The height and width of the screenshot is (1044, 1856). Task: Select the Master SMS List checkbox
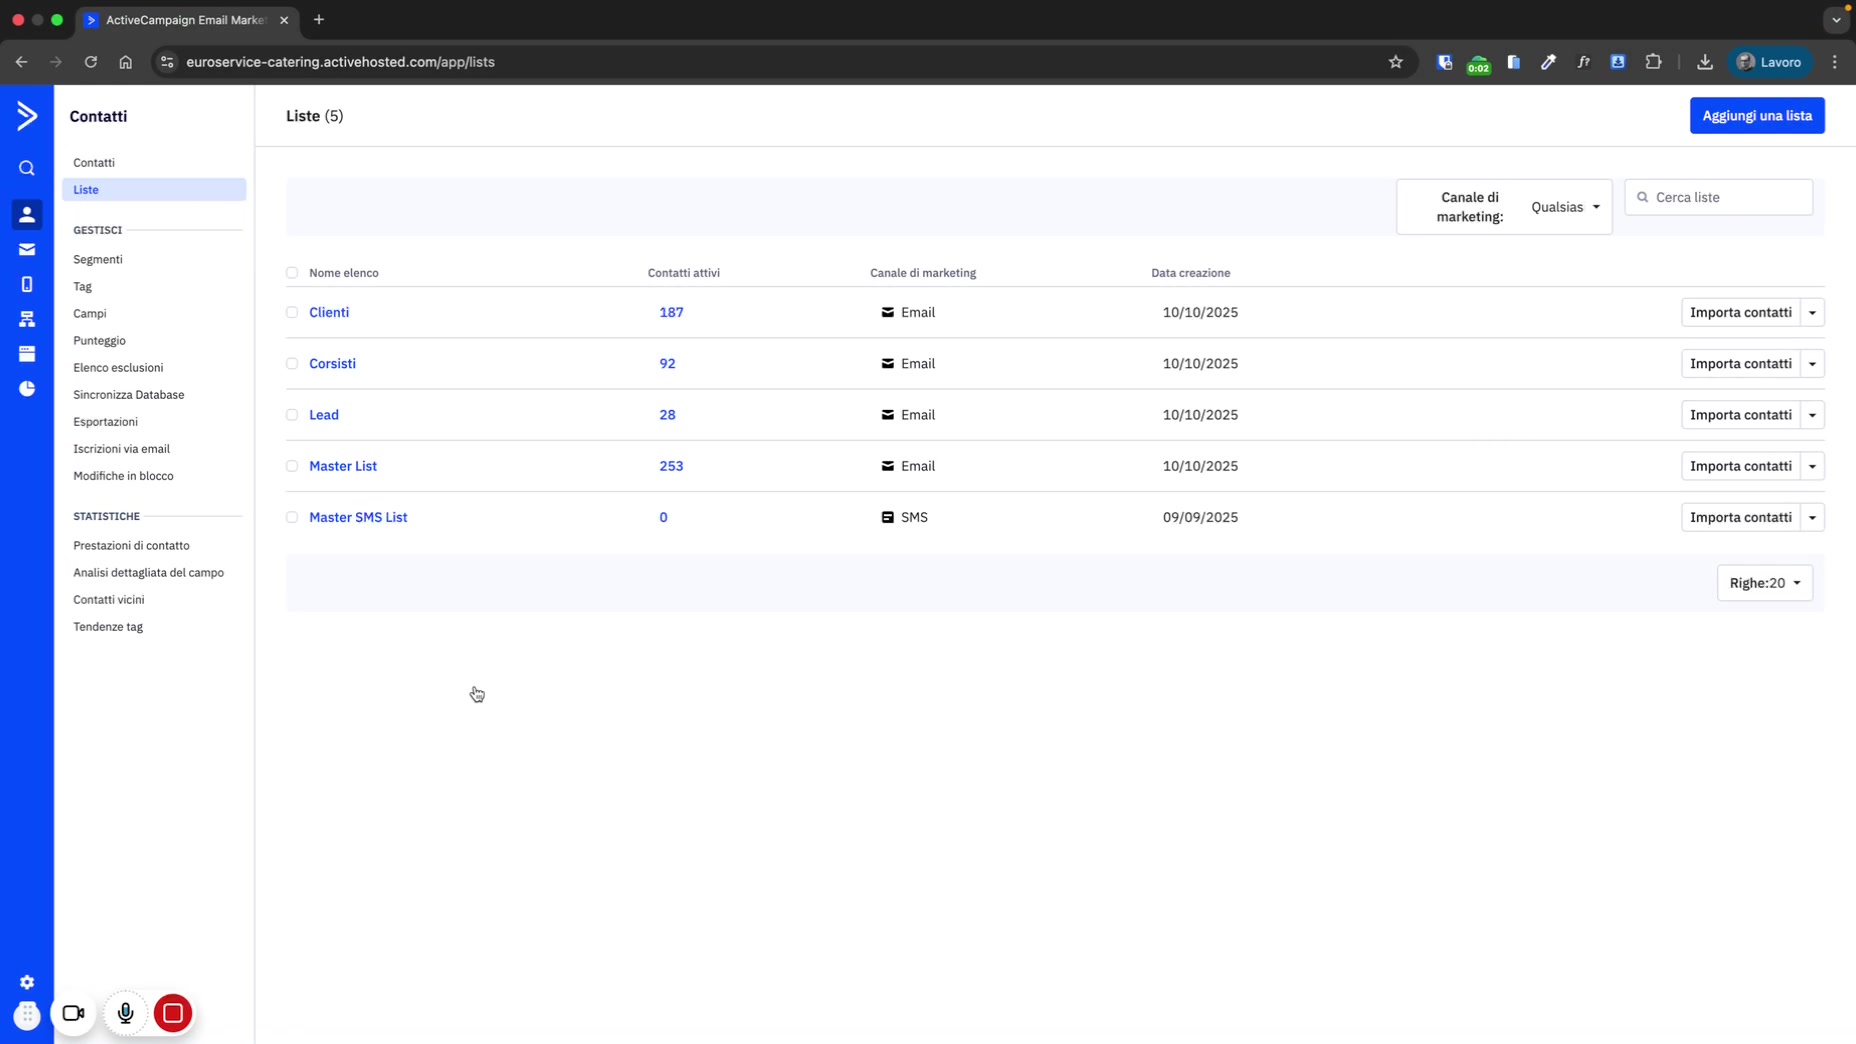coord(292,518)
